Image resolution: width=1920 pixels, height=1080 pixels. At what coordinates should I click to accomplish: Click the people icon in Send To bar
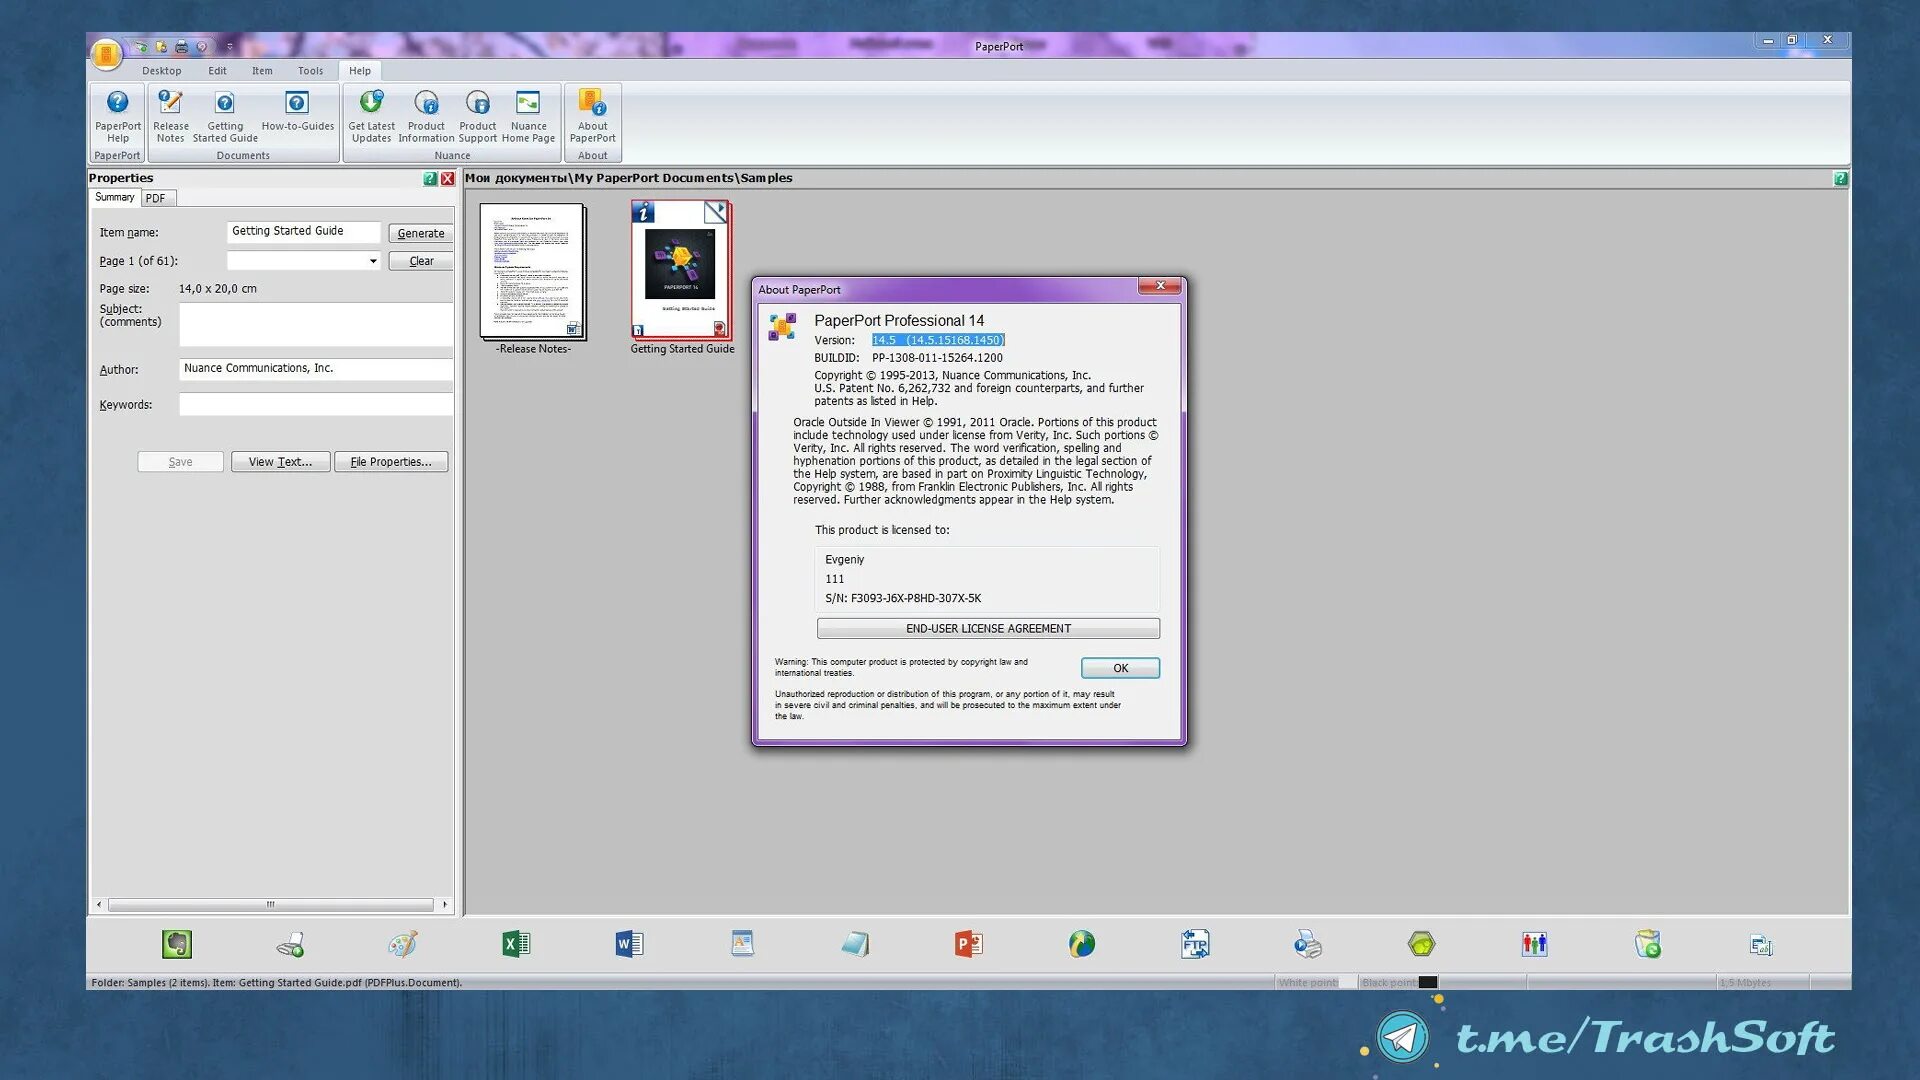1534,944
